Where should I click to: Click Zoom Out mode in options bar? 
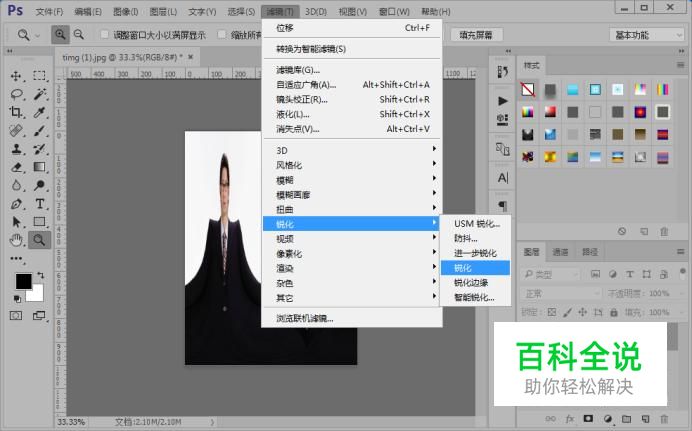point(79,34)
